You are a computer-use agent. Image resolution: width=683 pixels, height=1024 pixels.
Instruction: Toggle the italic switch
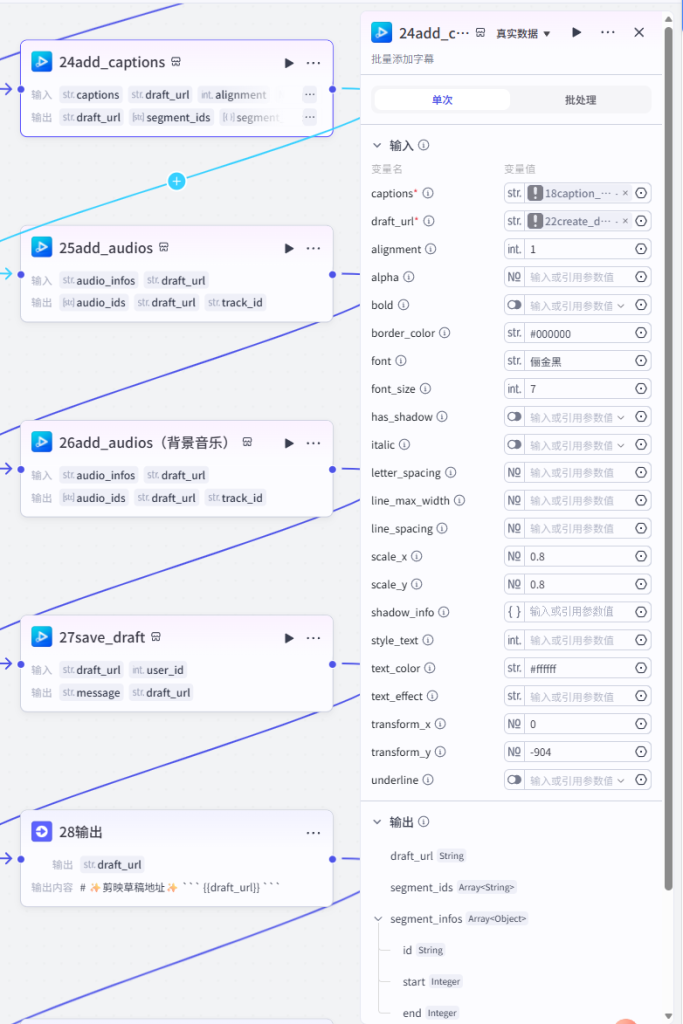[515, 445]
